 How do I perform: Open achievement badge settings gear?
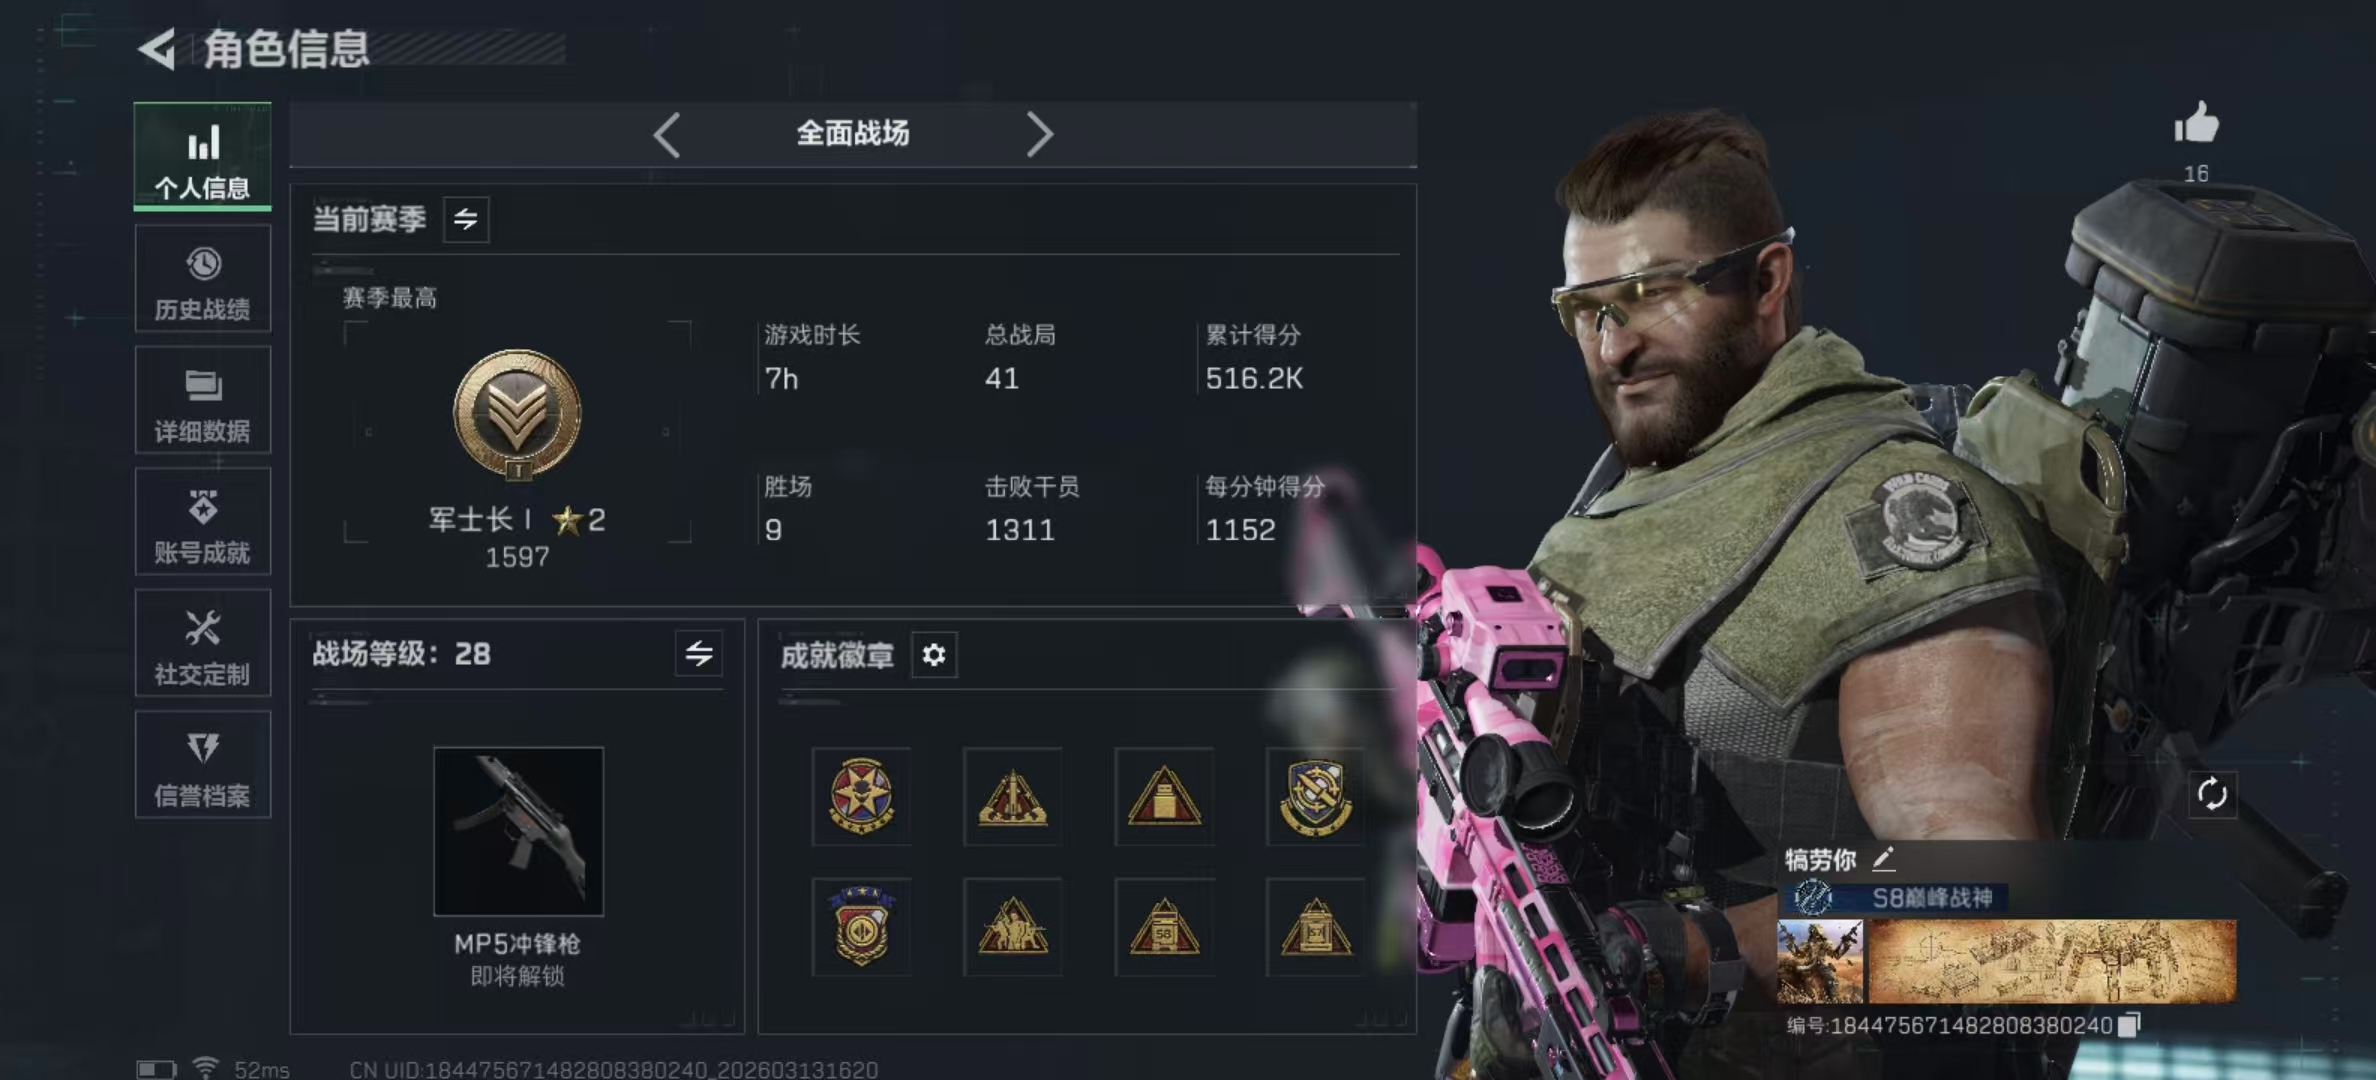point(934,655)
